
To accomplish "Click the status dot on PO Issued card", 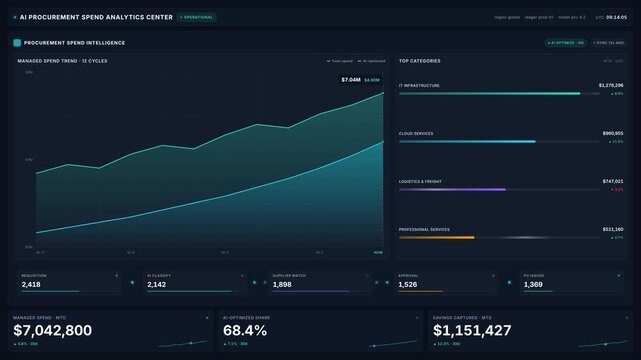I will 619,276.
